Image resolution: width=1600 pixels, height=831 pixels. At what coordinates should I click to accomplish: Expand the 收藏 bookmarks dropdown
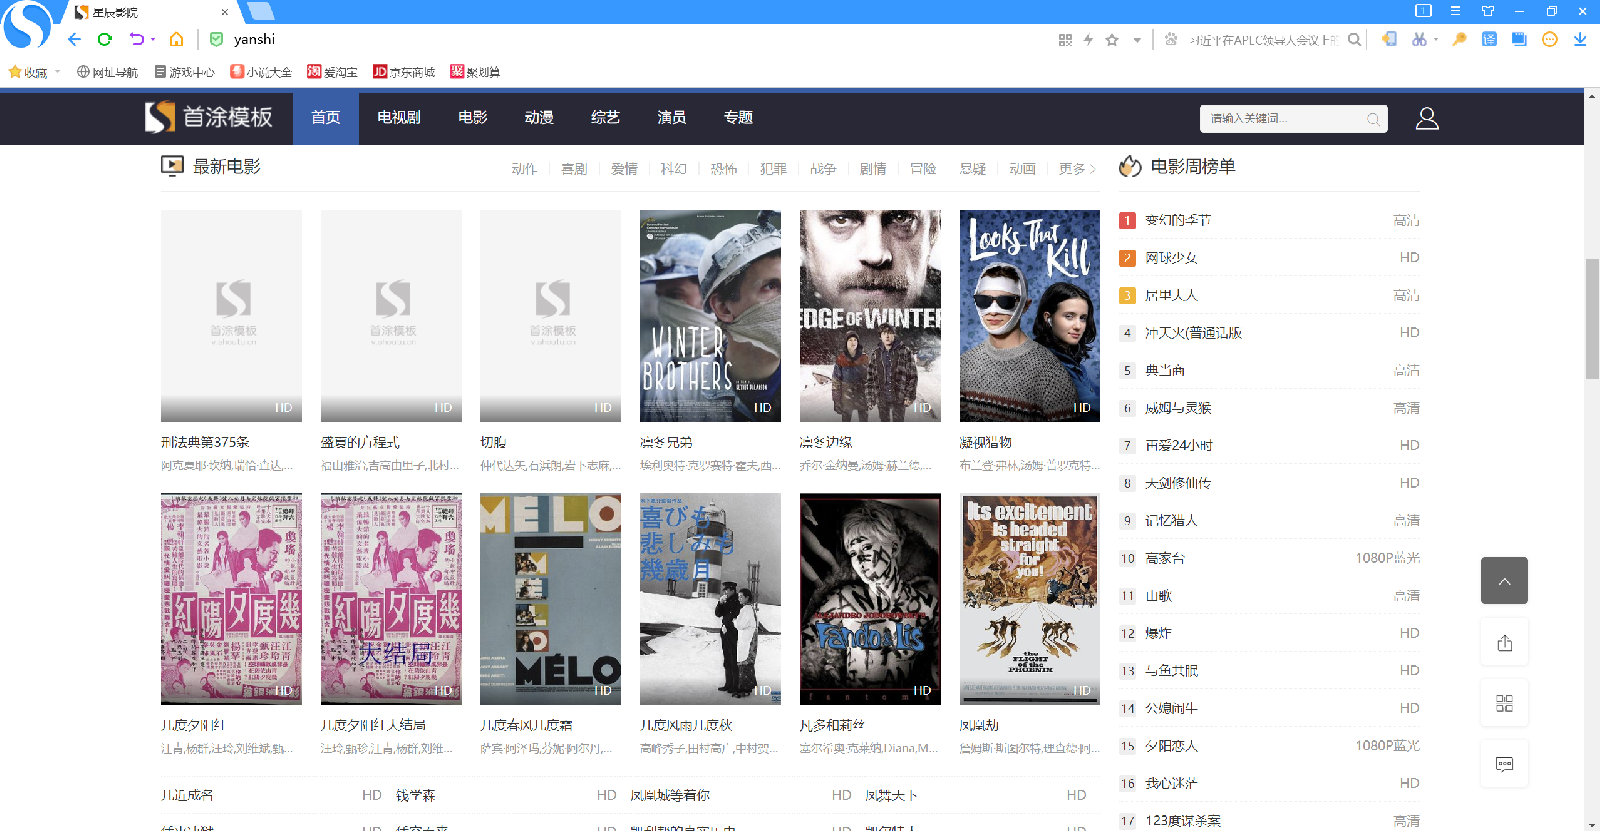click(x=58, y=72)
